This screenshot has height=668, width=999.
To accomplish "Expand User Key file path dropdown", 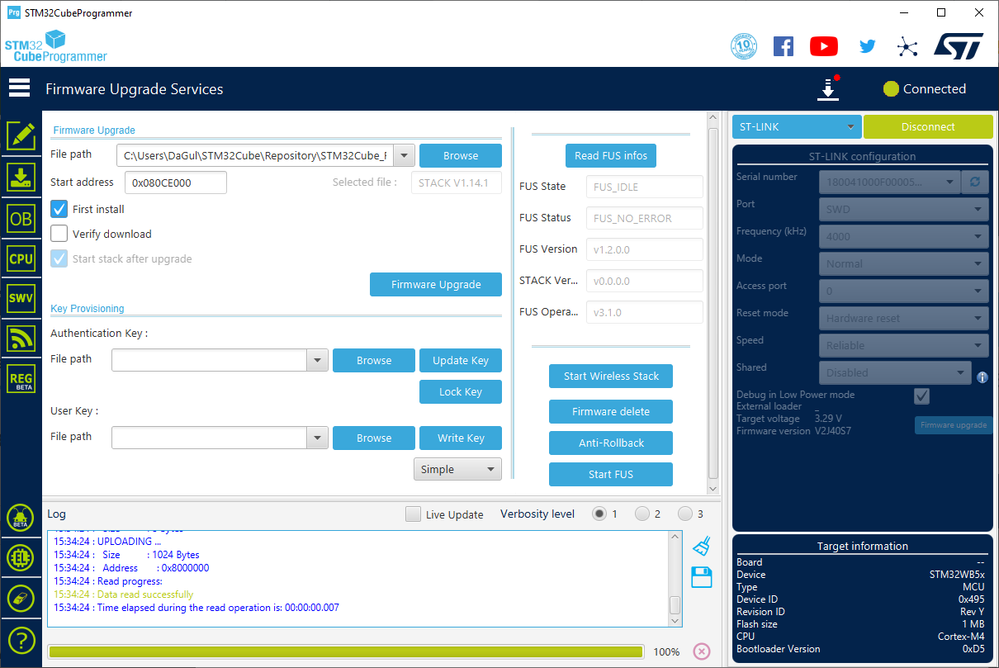I will [317, 438].
